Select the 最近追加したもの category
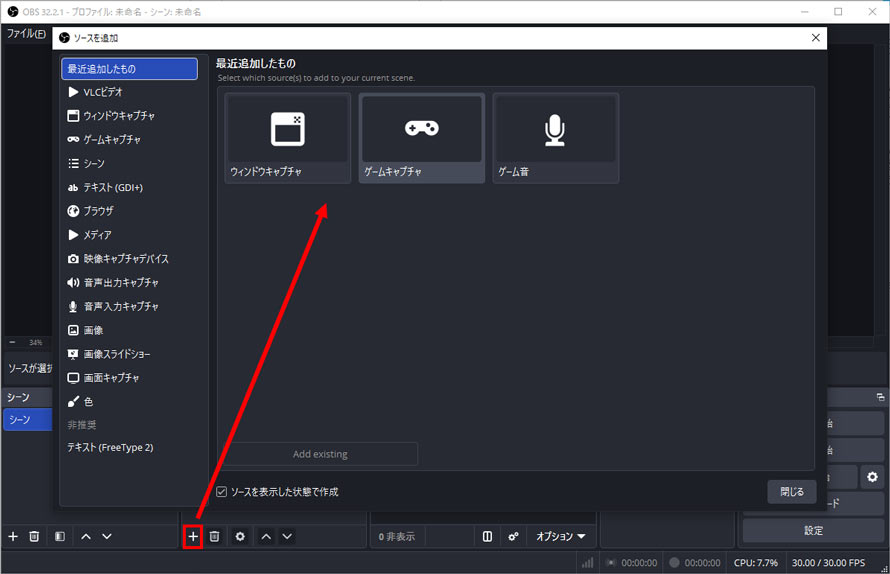The width and height of the screenshot is (890, 574). coord(129,69)
